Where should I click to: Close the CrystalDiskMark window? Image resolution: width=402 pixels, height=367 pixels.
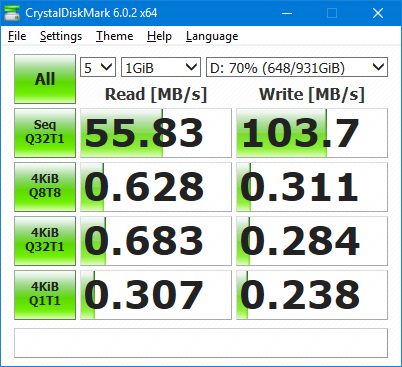378,13
